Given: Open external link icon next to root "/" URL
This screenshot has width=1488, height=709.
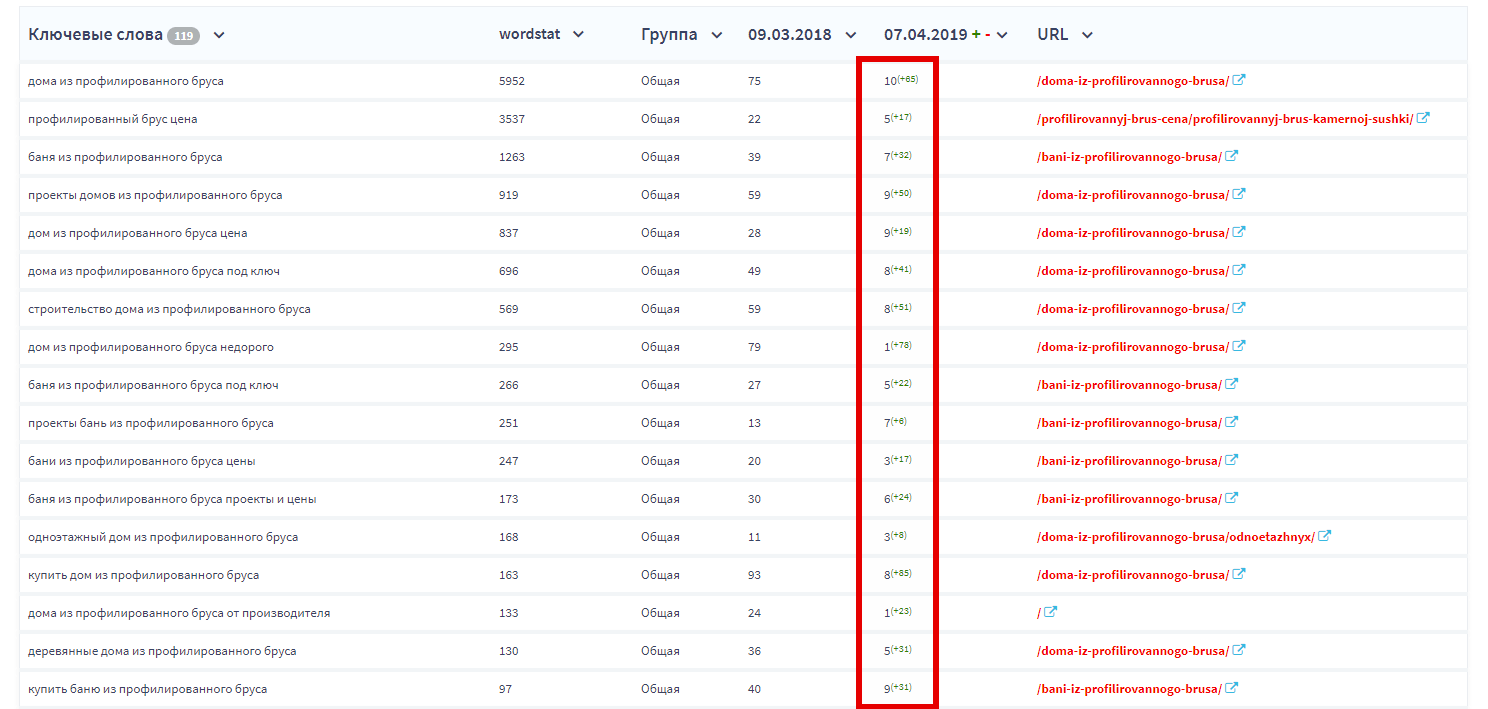Looking at the screenshot, I should click(1050, 612).
